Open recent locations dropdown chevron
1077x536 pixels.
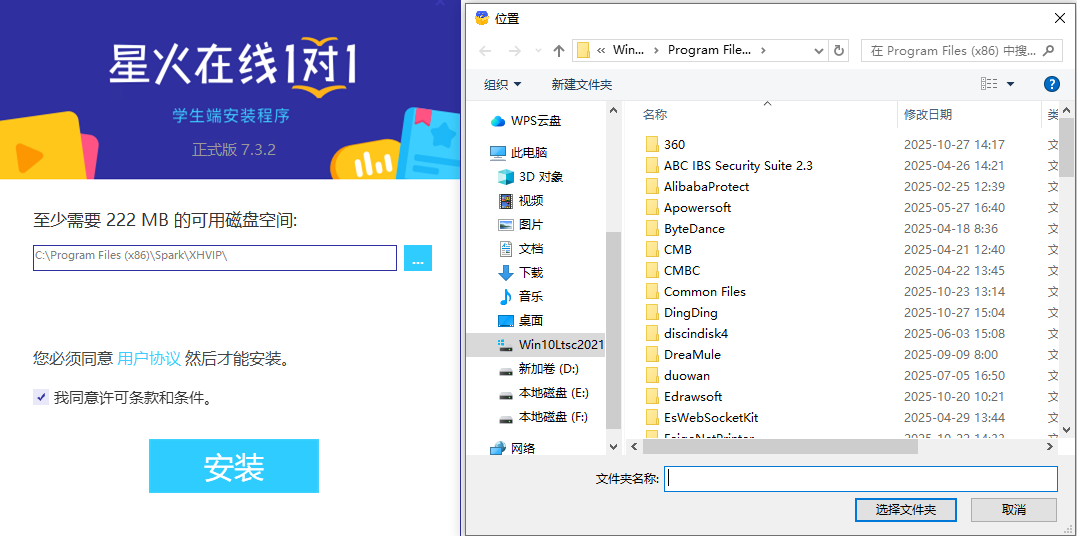coord(538,51)
